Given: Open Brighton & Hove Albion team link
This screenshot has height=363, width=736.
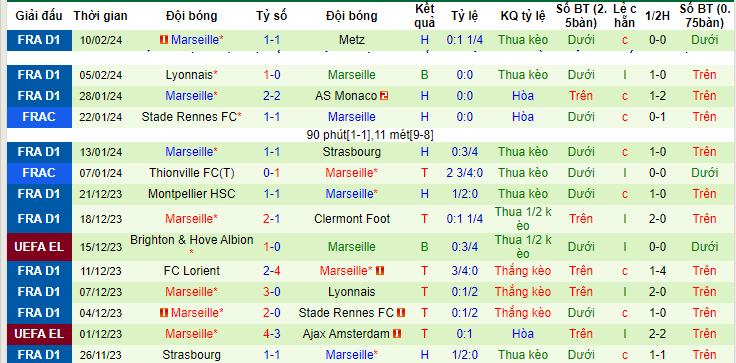Looking at the screenshot, I should tap(192, 240).
